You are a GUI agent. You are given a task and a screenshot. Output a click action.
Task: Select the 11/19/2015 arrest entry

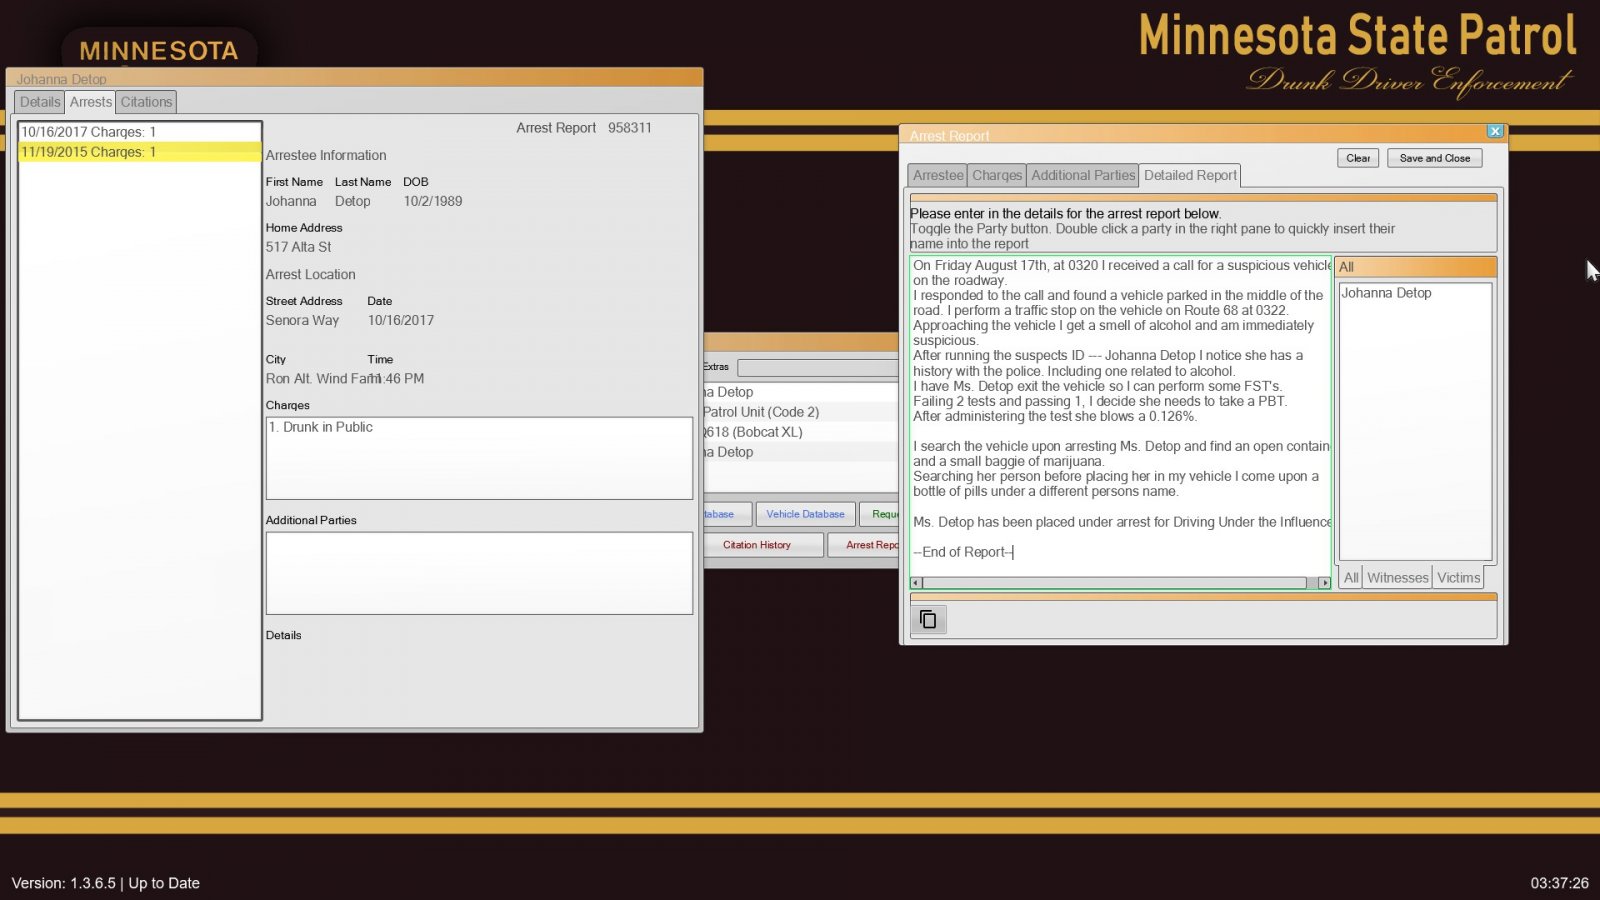[x=89, y=152]
